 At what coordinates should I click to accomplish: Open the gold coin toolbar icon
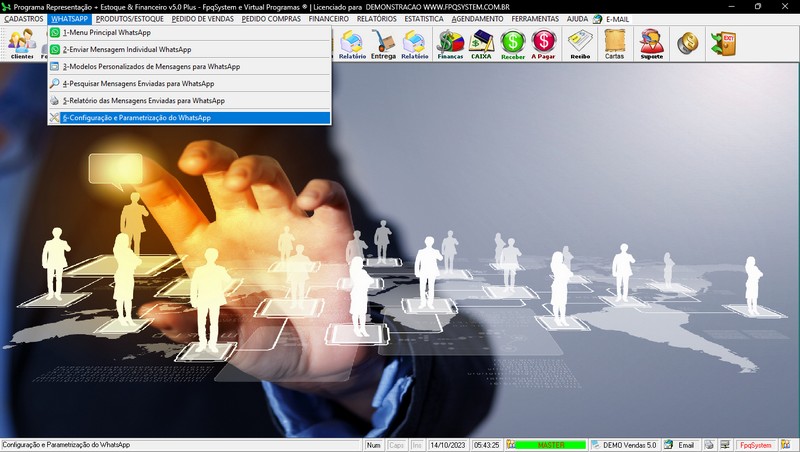click(688, 43)
